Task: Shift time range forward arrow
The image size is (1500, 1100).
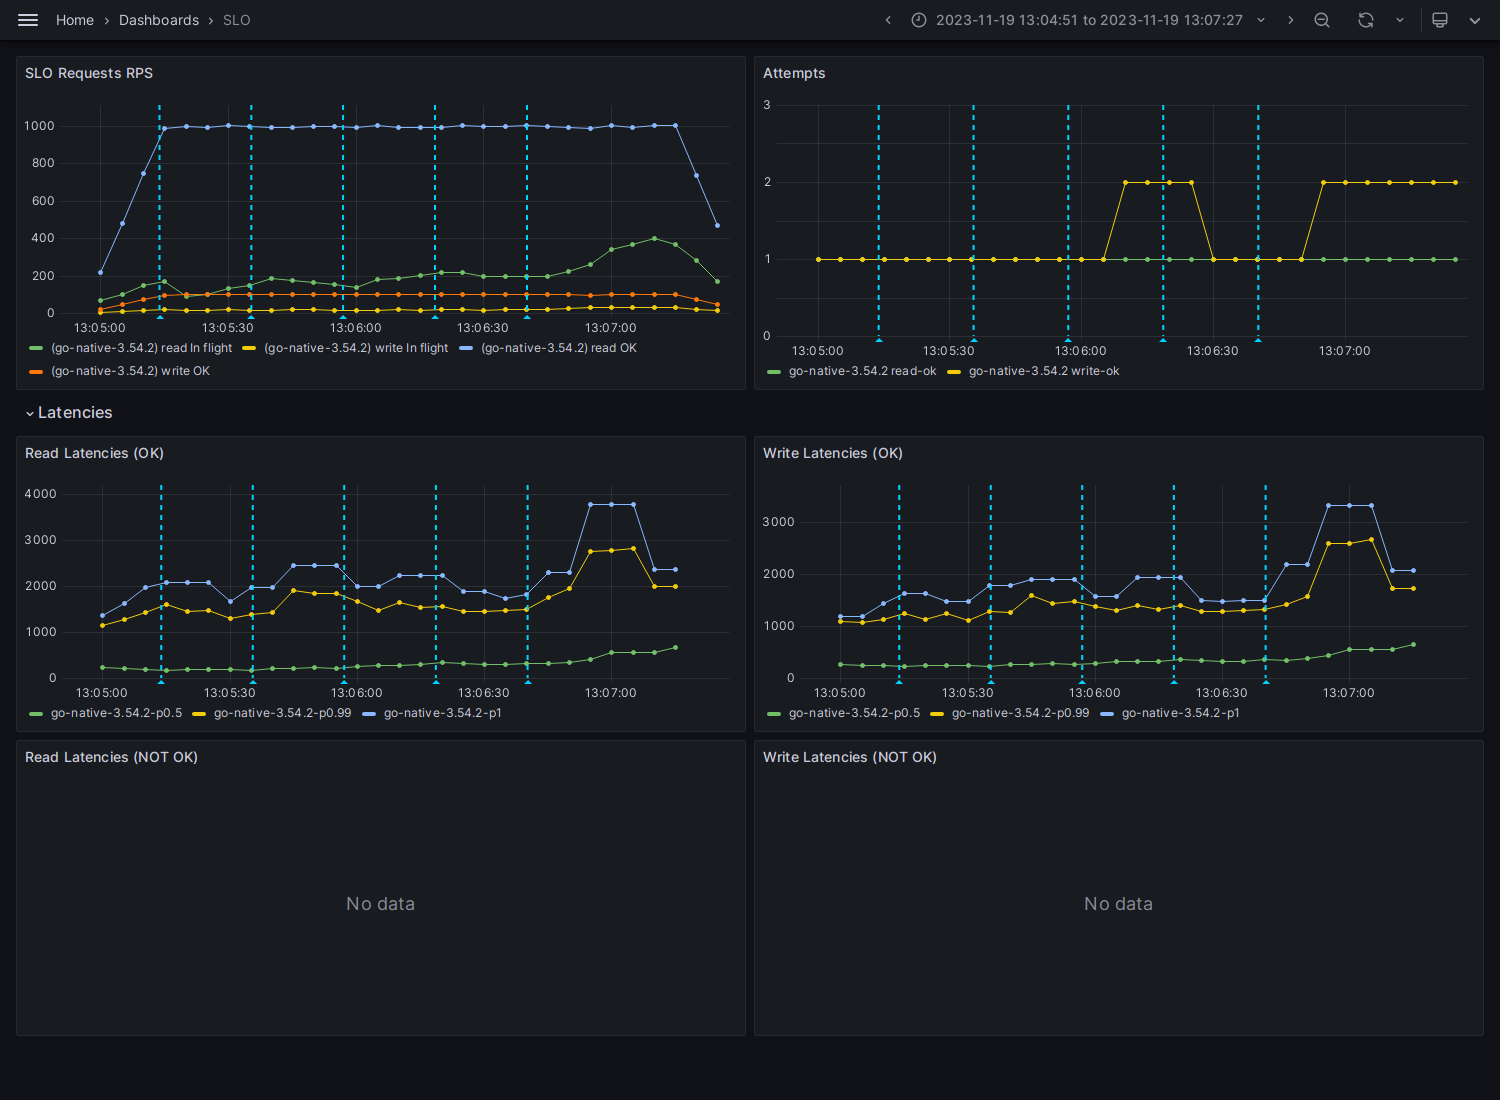Action: (x=1290, y=20)
